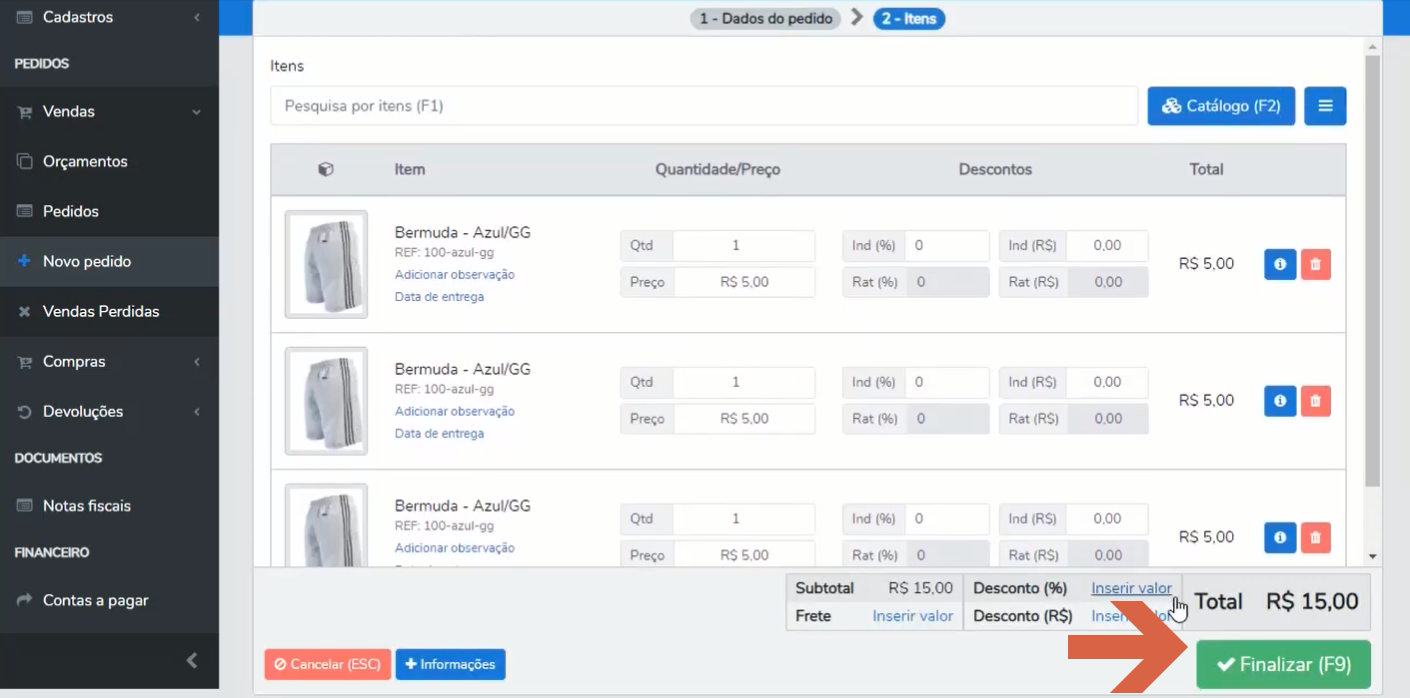Remove the third Bermuda item using trash icon
The width and height of the screenshot is (1410, 698).
[1315, 538]
